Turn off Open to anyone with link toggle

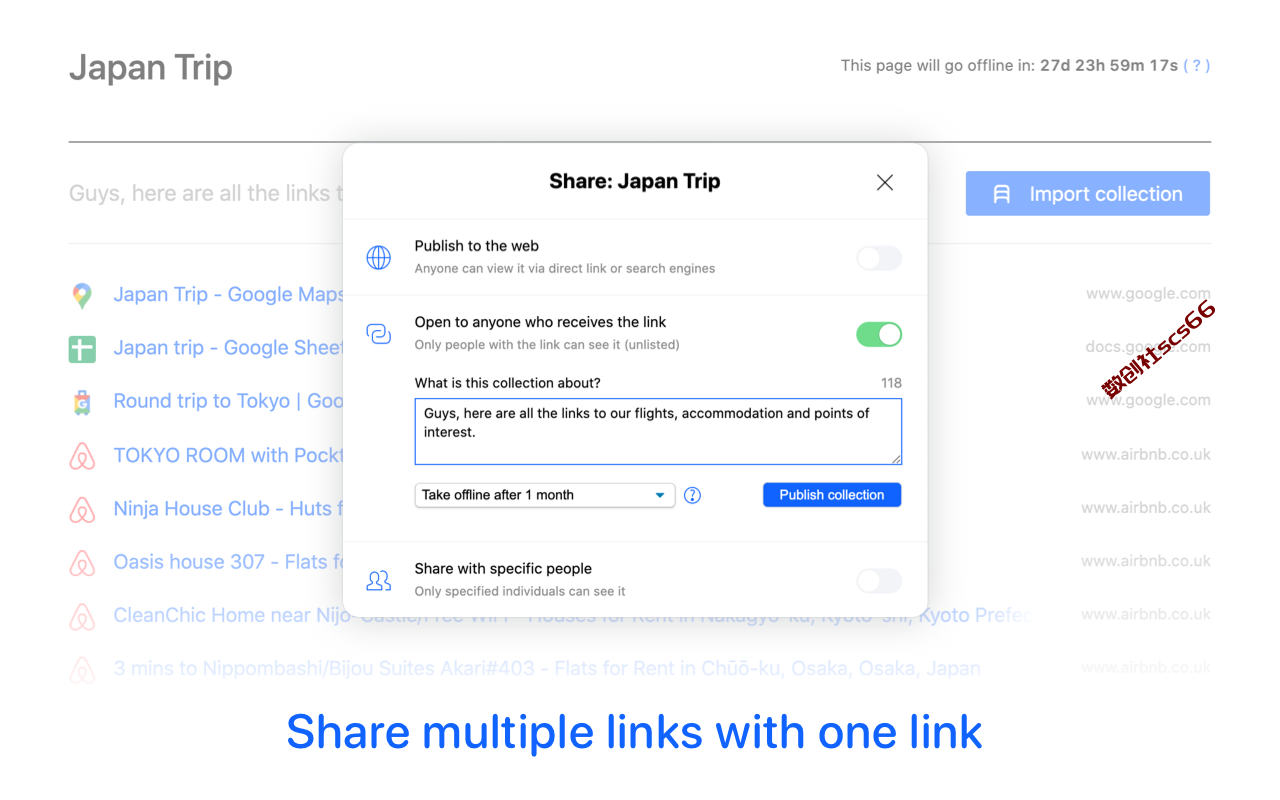click(x=879, y=334)
